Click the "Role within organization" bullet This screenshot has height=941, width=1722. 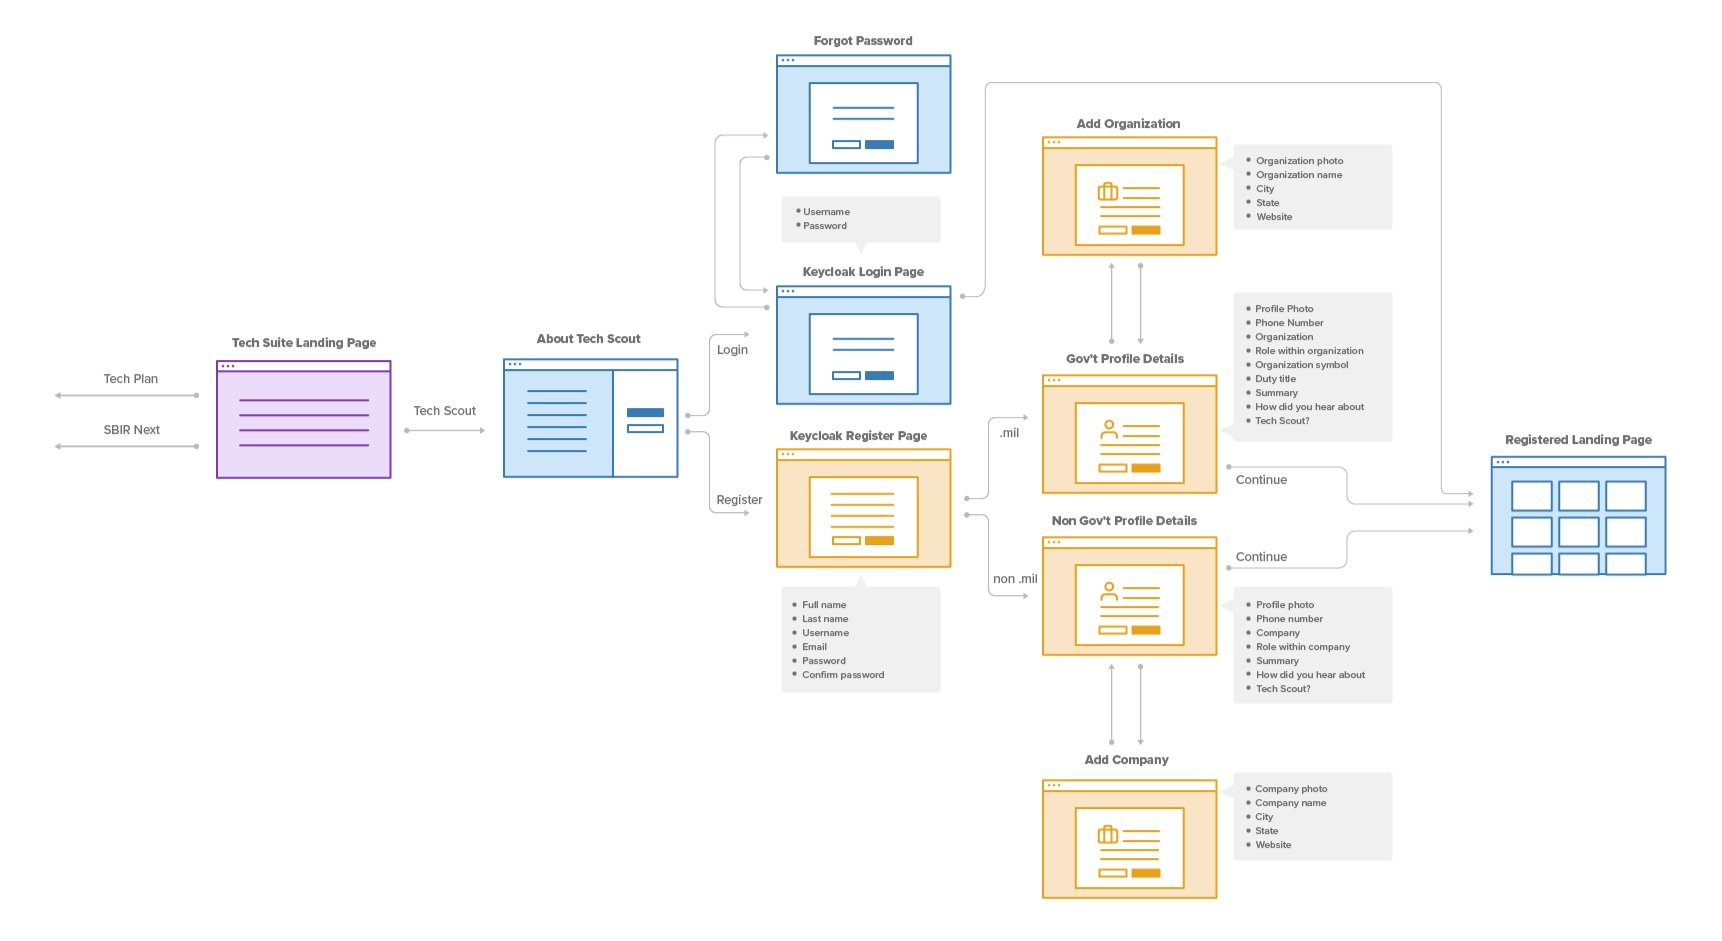1309,351
